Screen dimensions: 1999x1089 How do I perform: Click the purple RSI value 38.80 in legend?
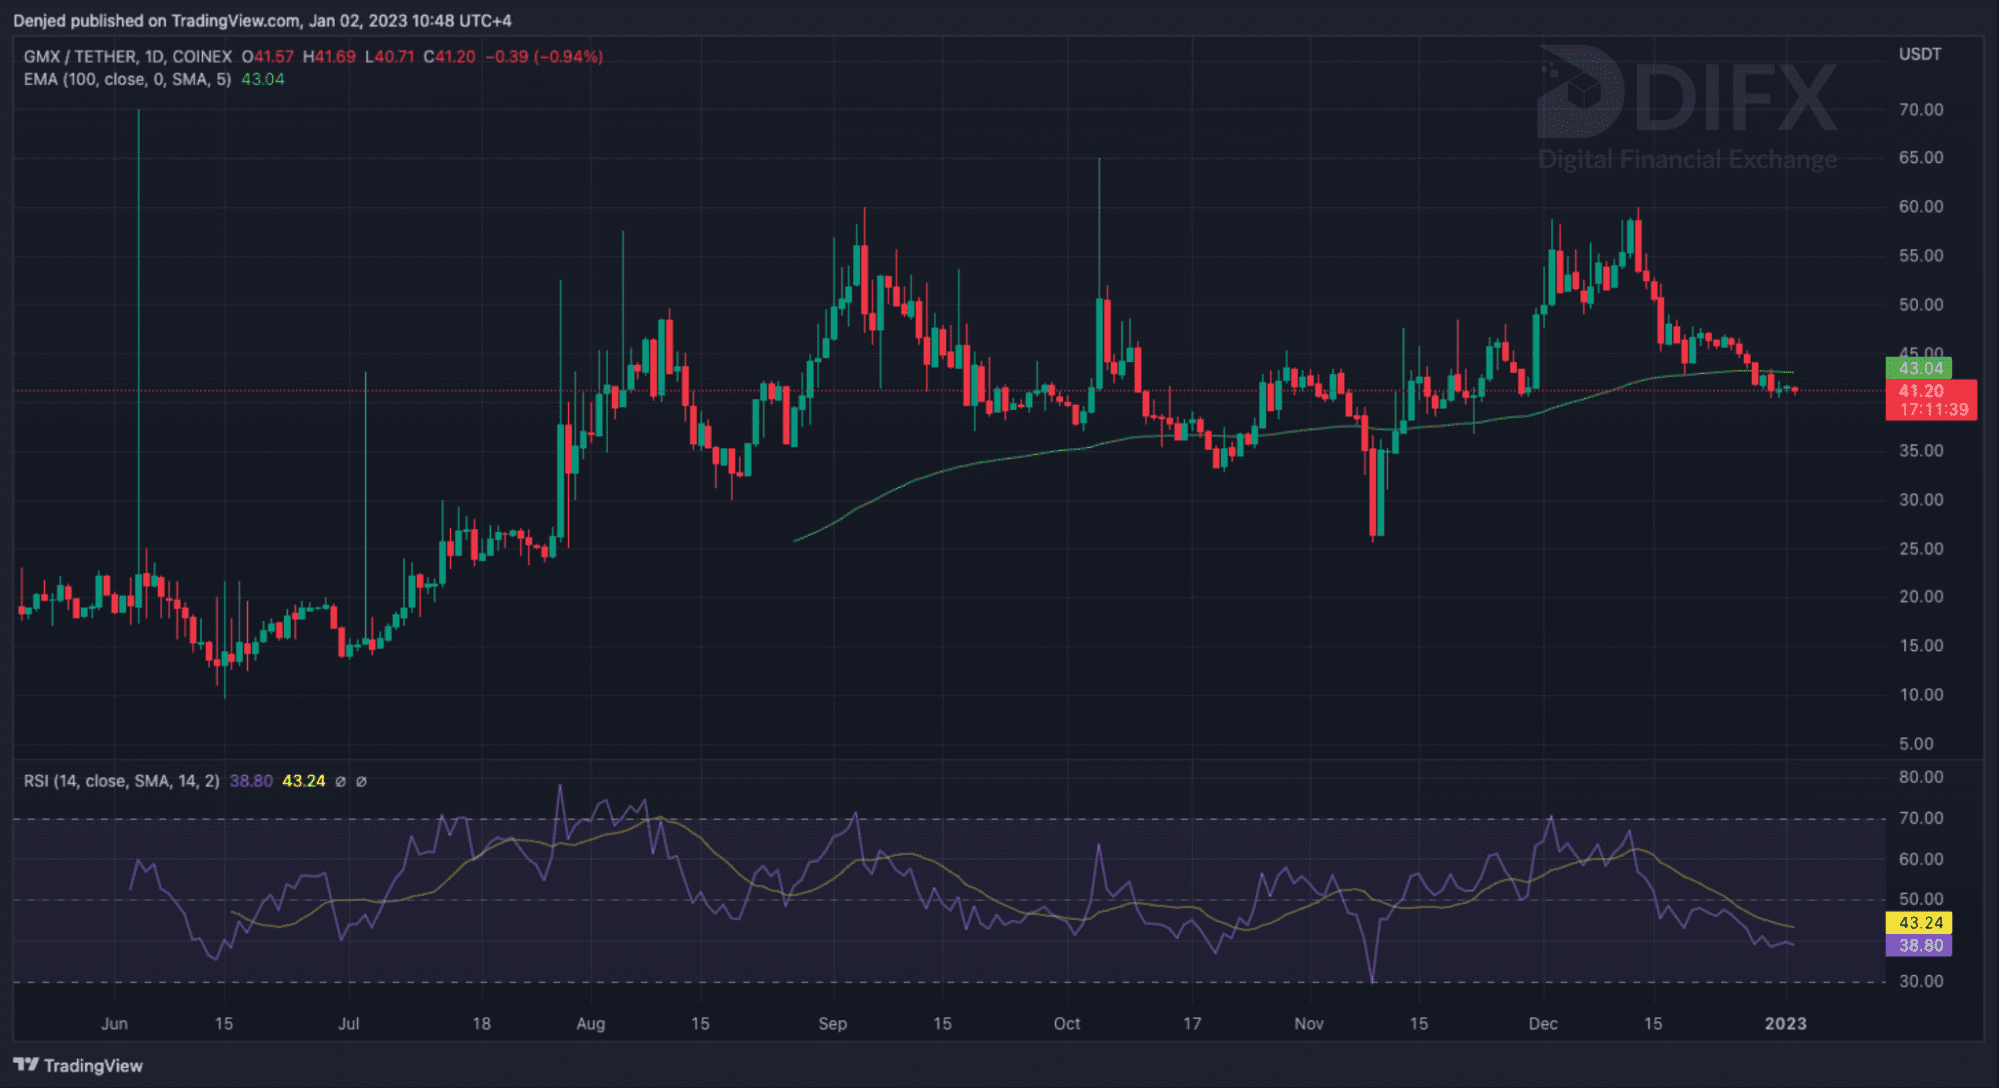[x=251, y=781]
